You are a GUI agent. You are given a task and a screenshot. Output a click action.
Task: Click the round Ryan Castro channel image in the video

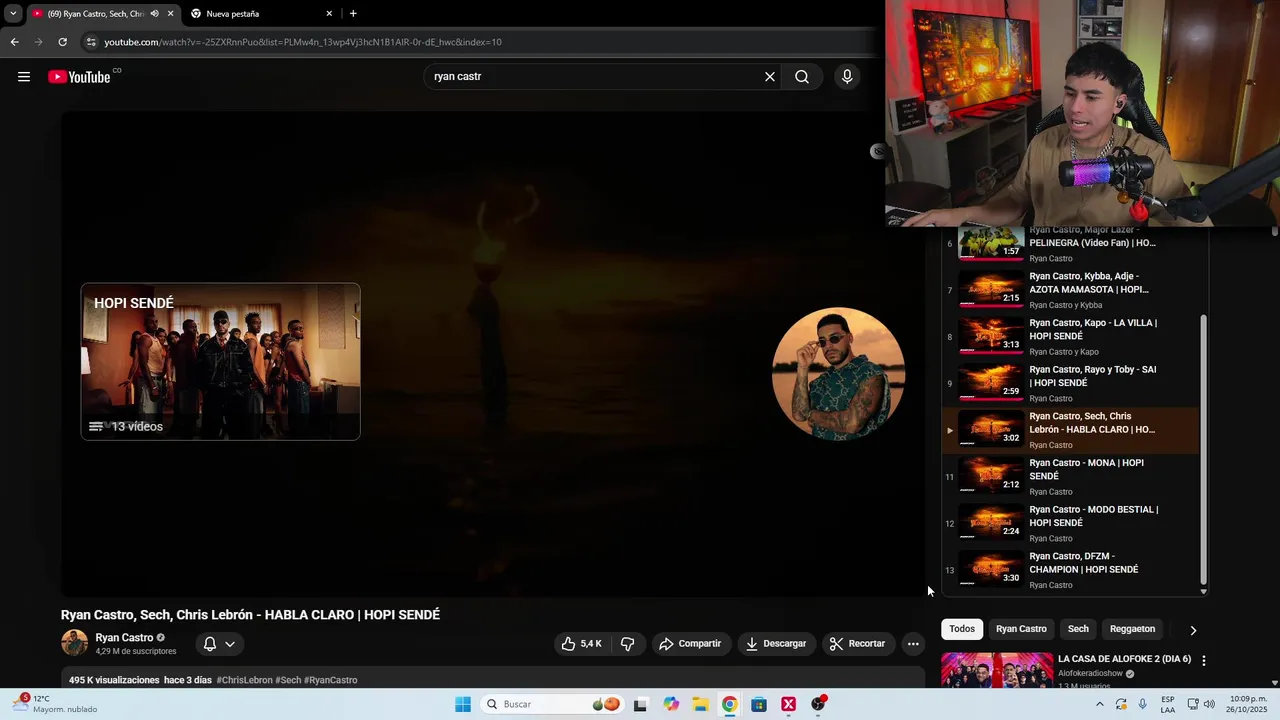pos(838,374)
